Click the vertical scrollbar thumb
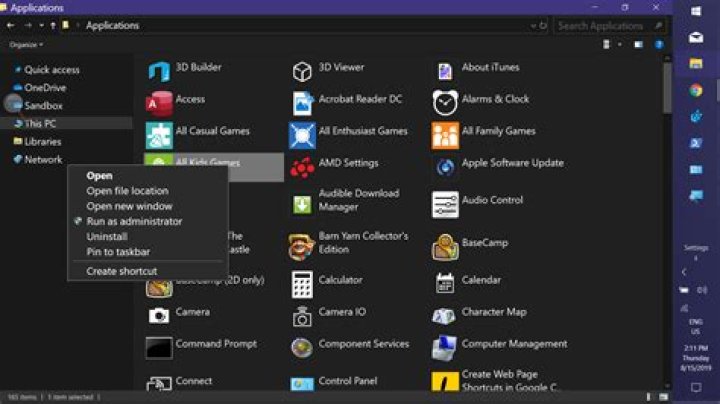Image resolution: width=720 pixels, height=404 pixels. click(x=667, y=87)
